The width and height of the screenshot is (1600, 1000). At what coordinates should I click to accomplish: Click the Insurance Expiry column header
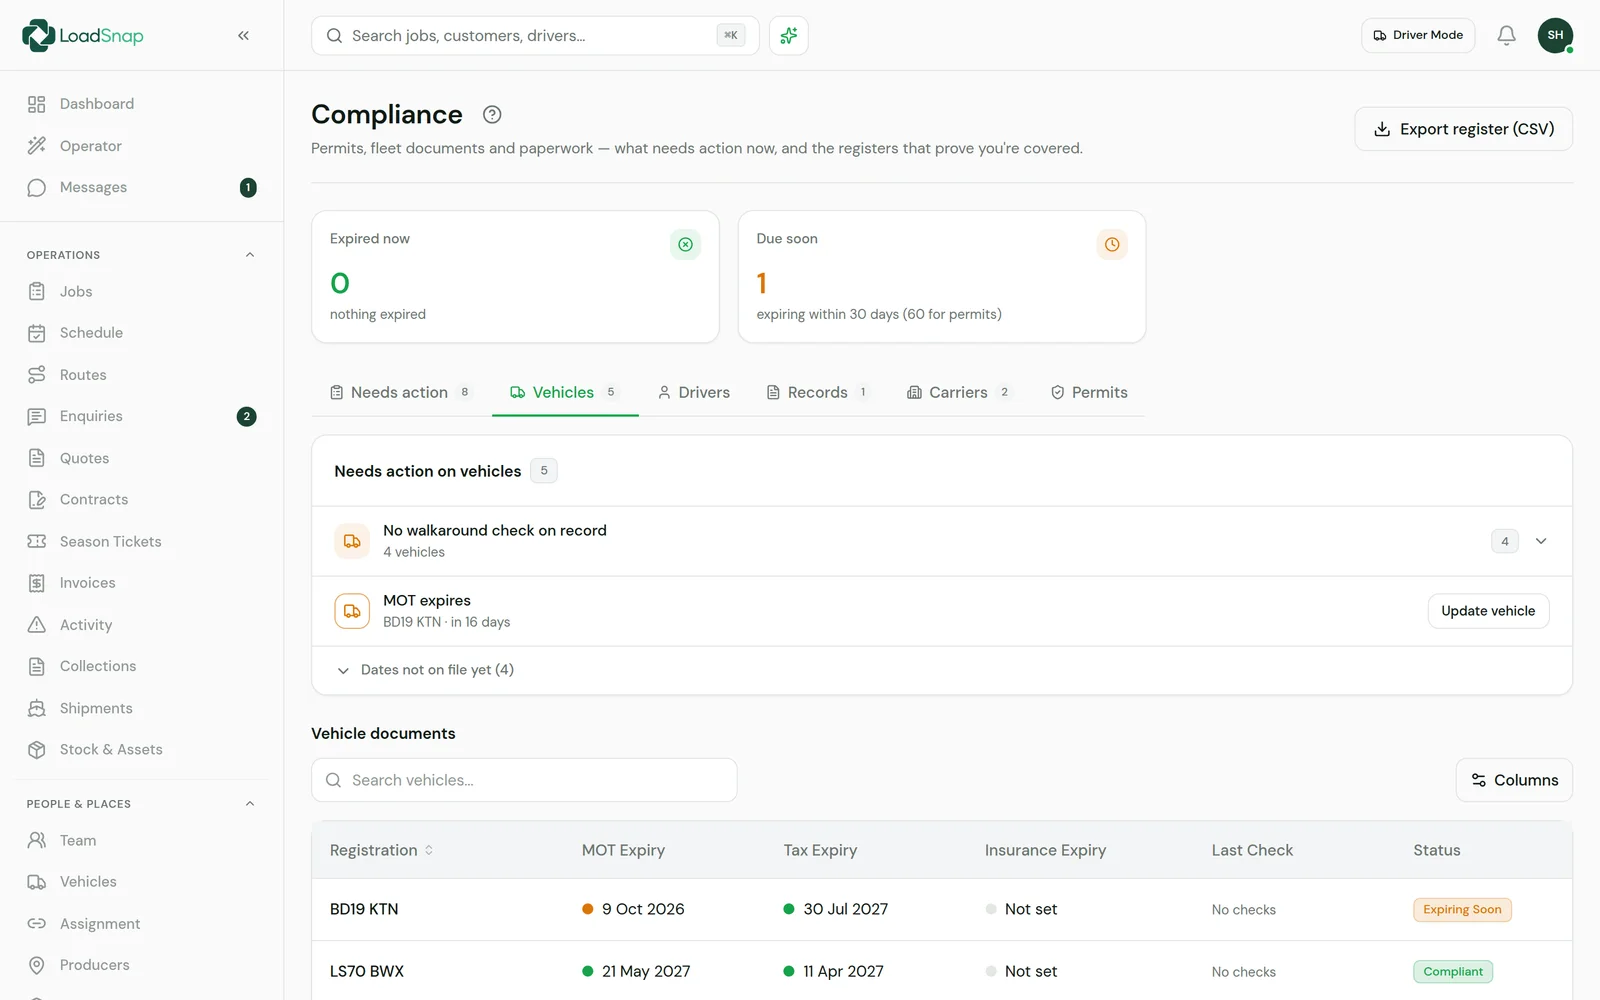coord(1045,850)
